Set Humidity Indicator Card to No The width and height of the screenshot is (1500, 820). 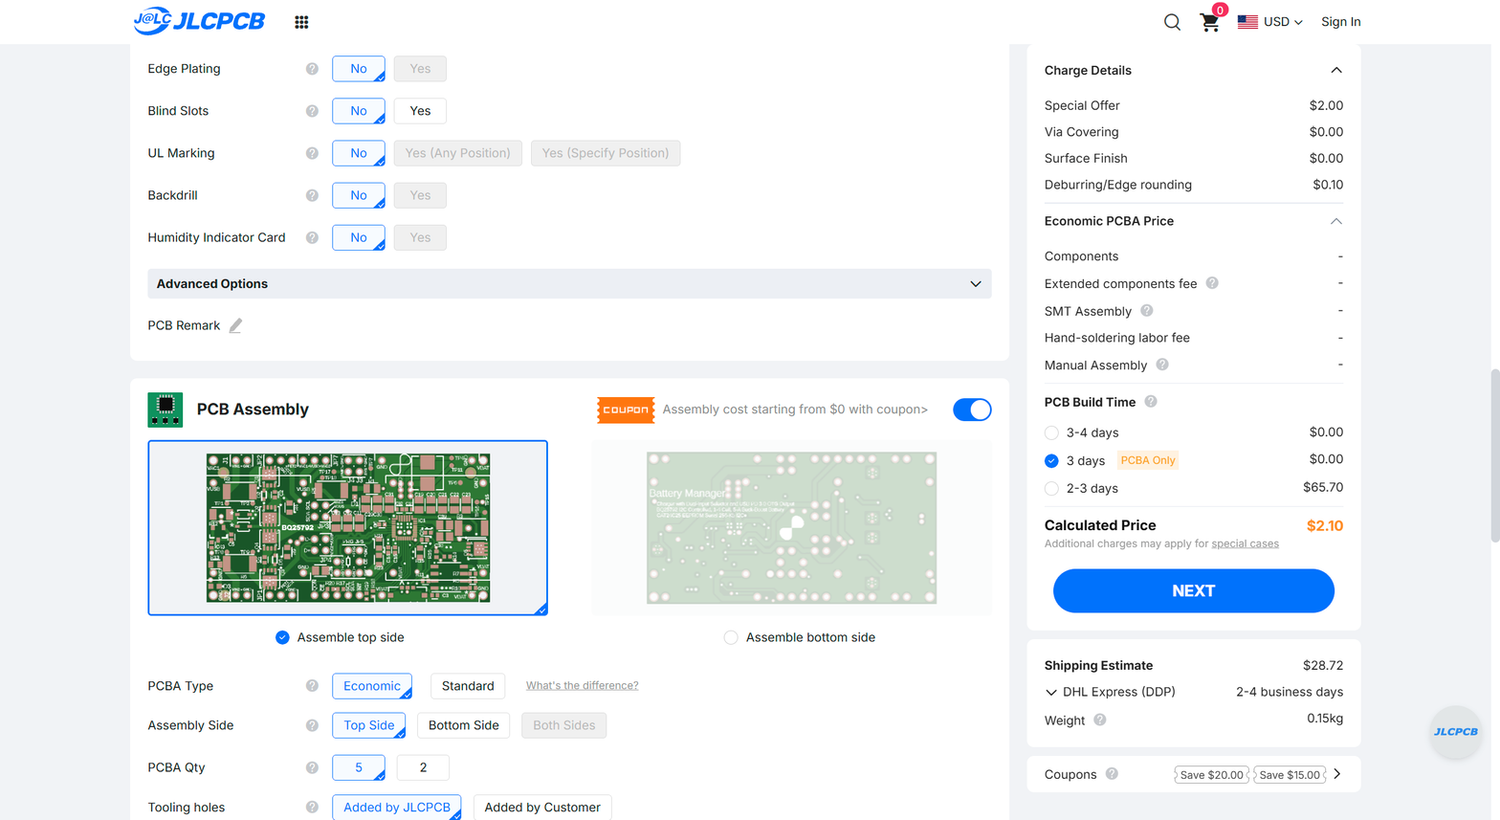(x=359, y=237)
